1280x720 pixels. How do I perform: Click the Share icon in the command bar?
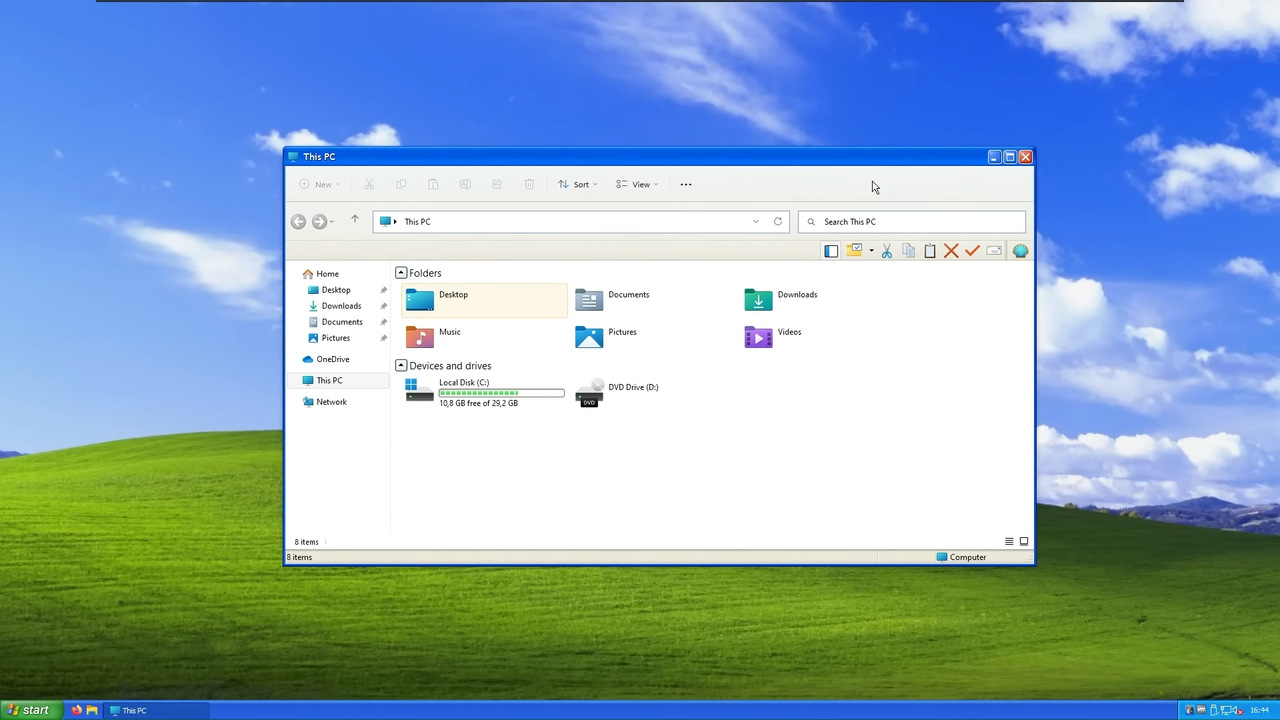pyautogui.click(x=497, y=184)
